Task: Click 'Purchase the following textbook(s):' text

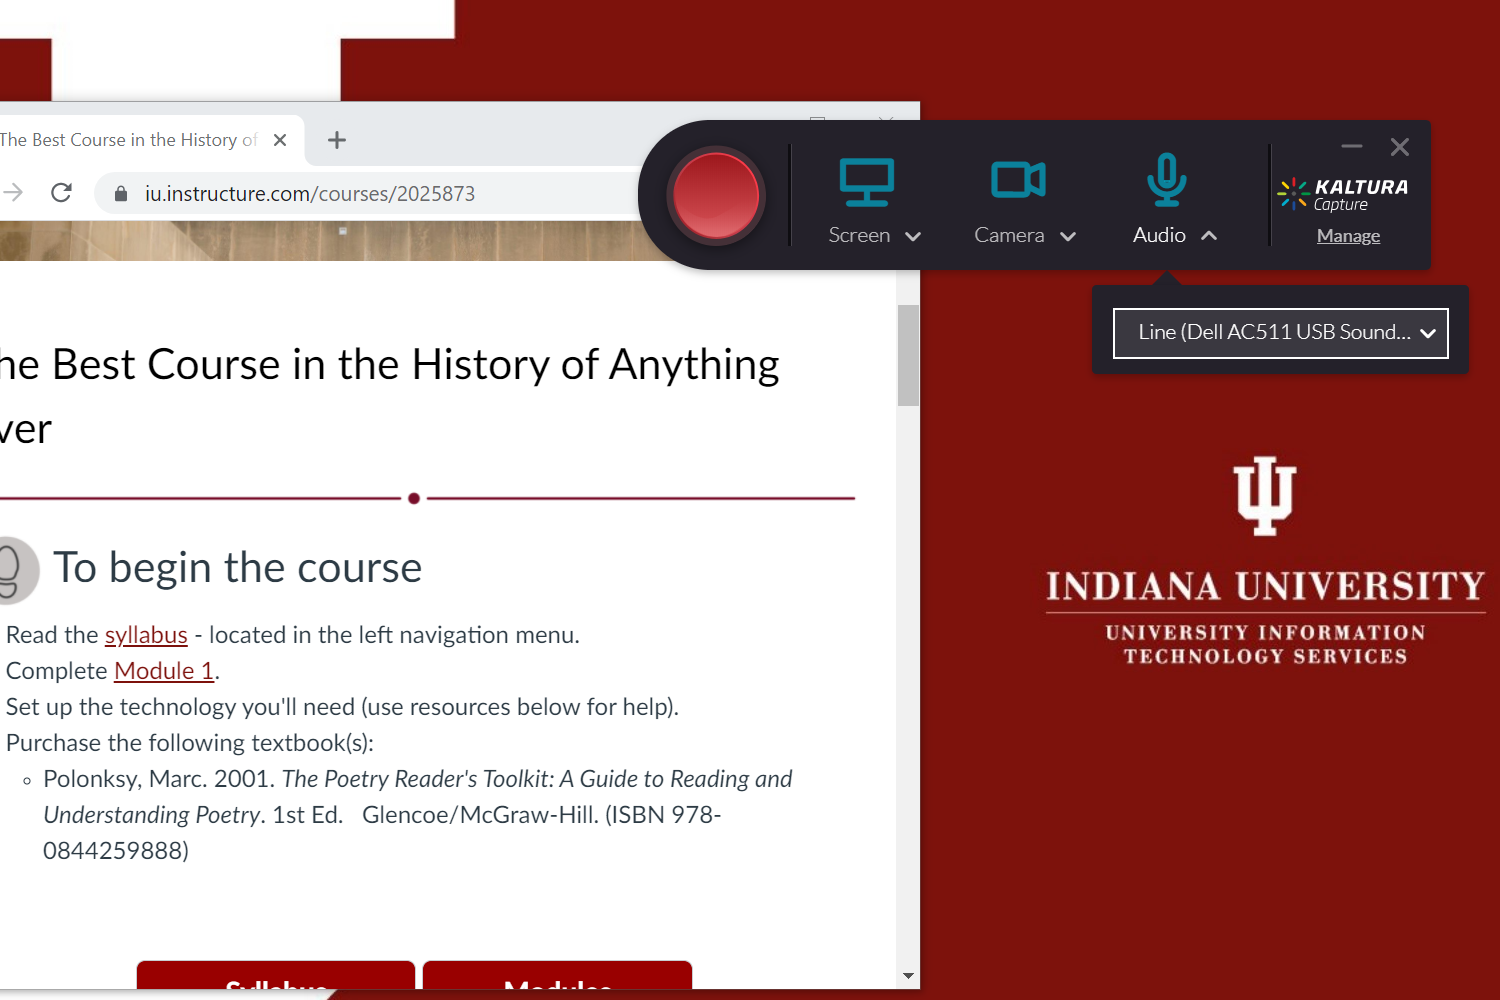Action: point(190,743)
